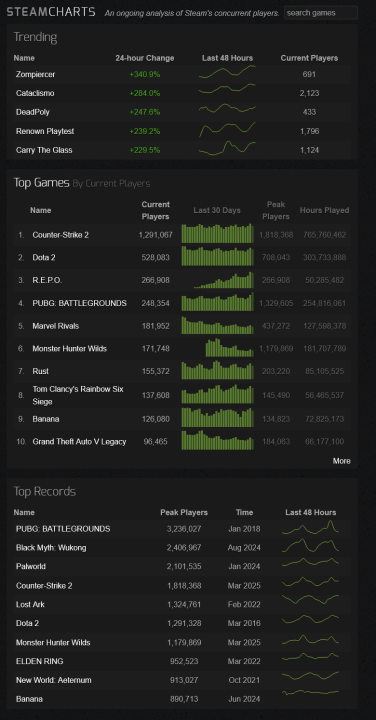376x720 pixels.
Task: Open Banana in the Top Records list
Action: pyautogui.click(x=29, y=699)
